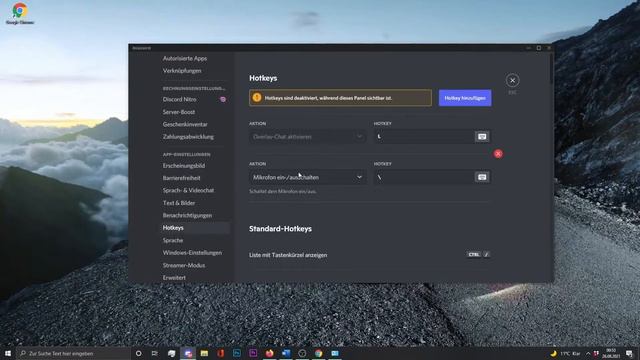Click keyboard record icon in Overlay-Chat hotkey field
The width and height of the screenshot is (640, 360).
click(482, 137)
